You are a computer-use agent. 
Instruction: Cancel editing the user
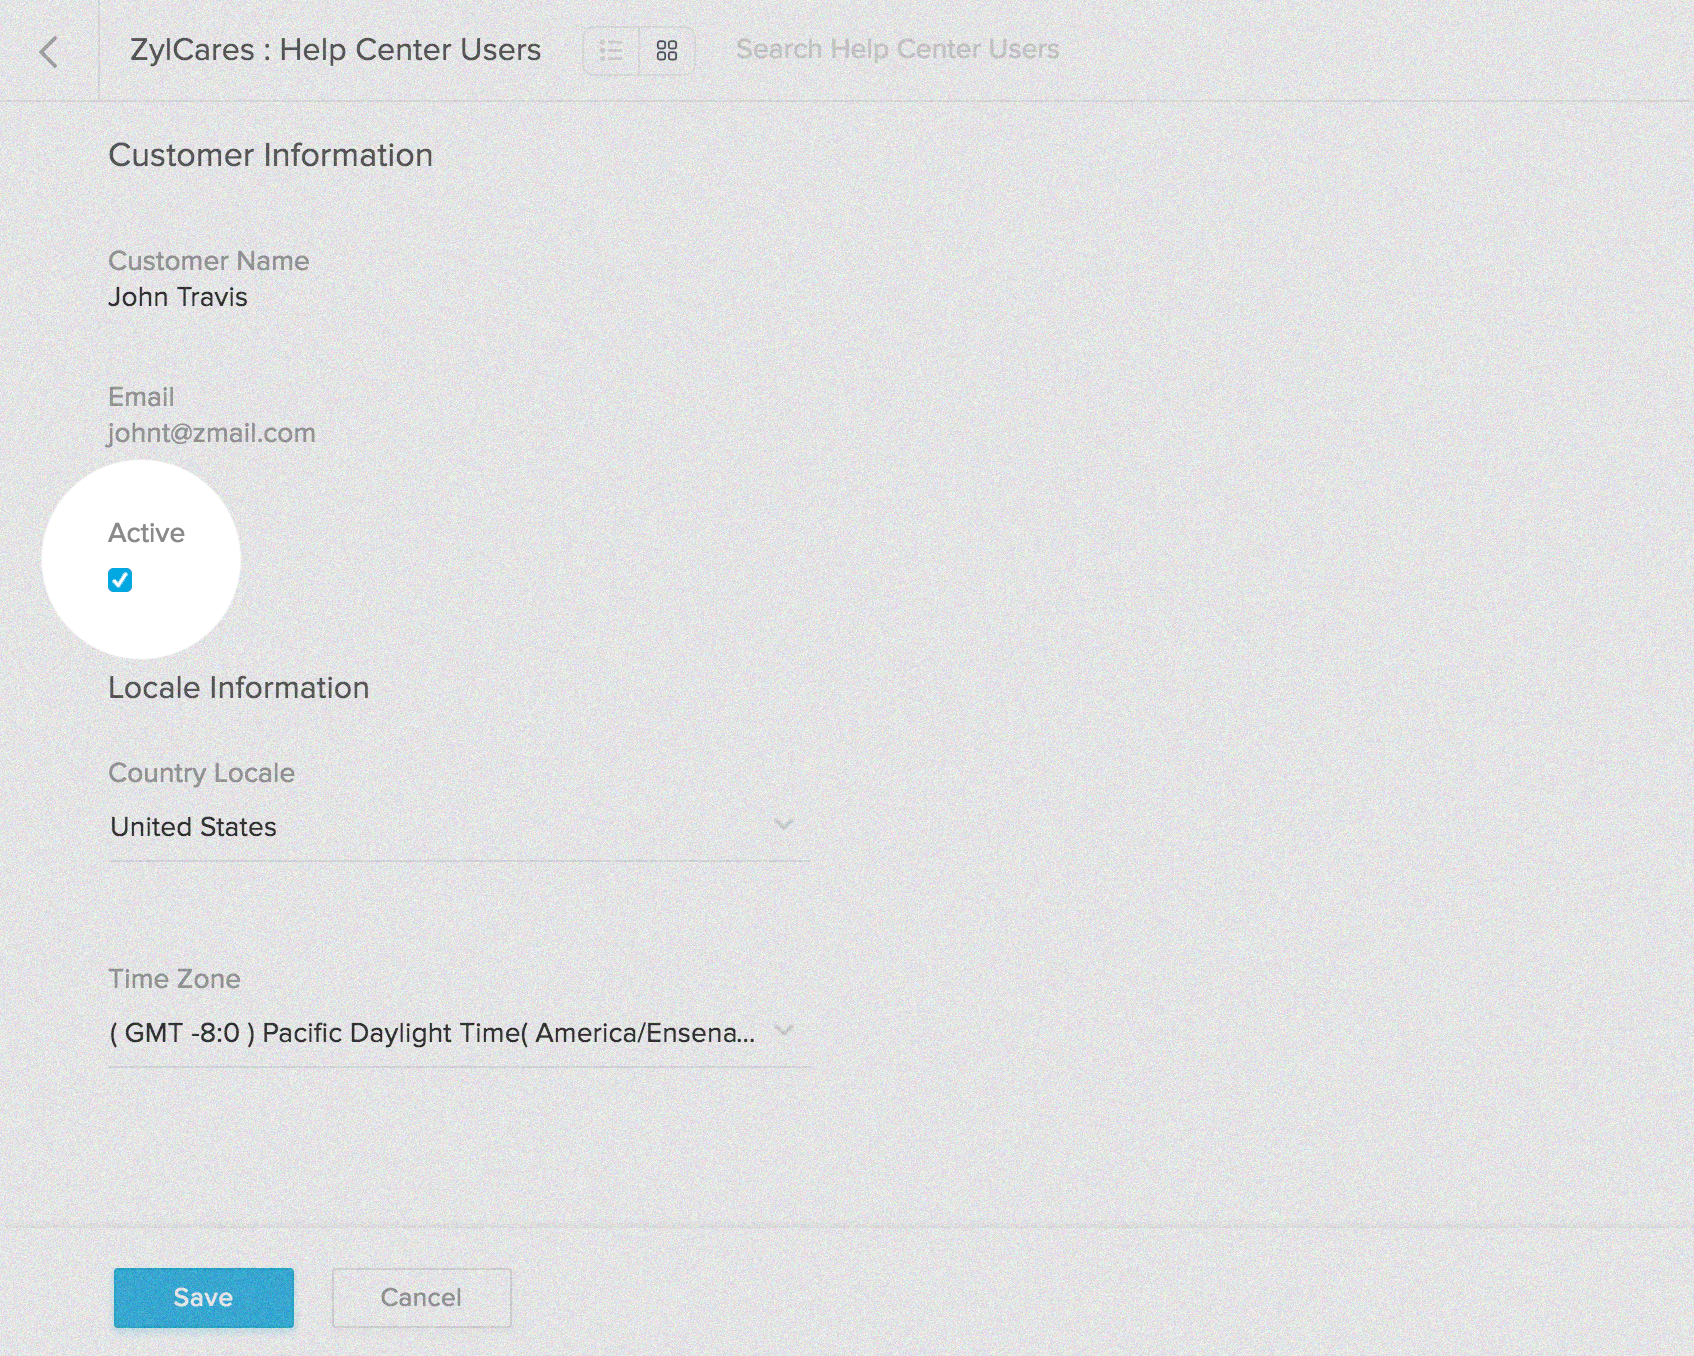[x=421, y=1297]
